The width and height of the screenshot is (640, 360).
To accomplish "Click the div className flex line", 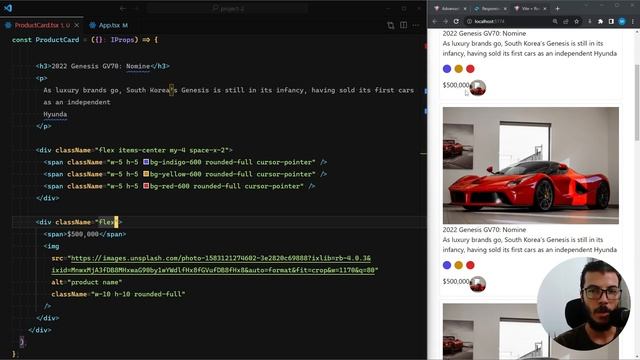I will tap(79, 222).
